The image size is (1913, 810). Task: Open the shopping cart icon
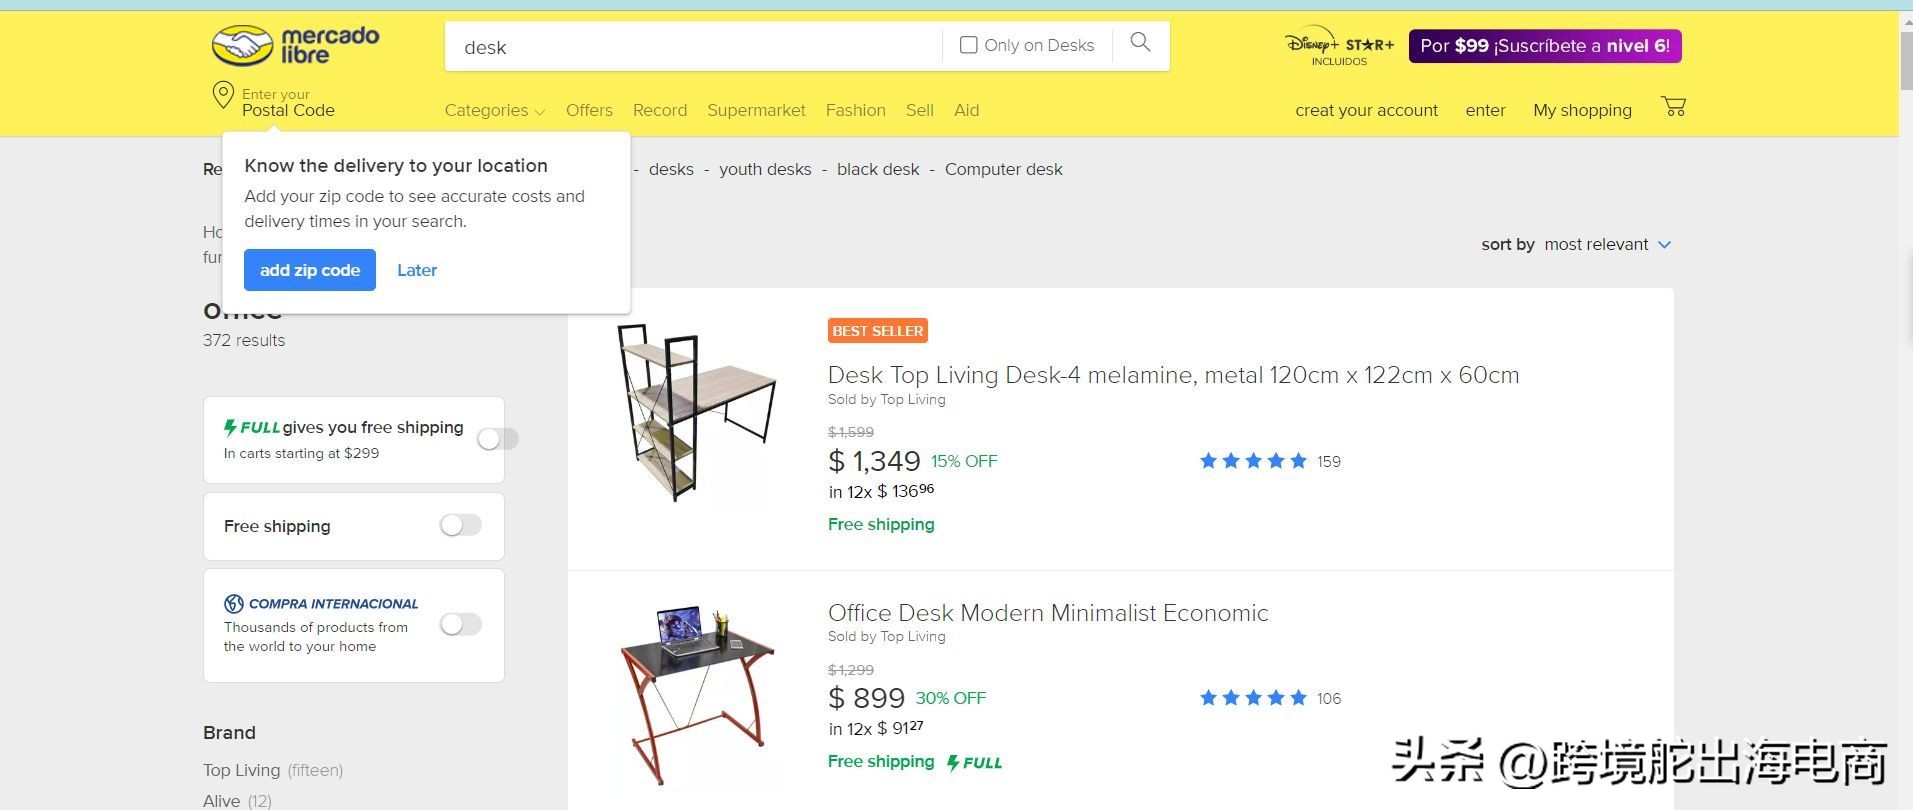[x=1673, y=106]
